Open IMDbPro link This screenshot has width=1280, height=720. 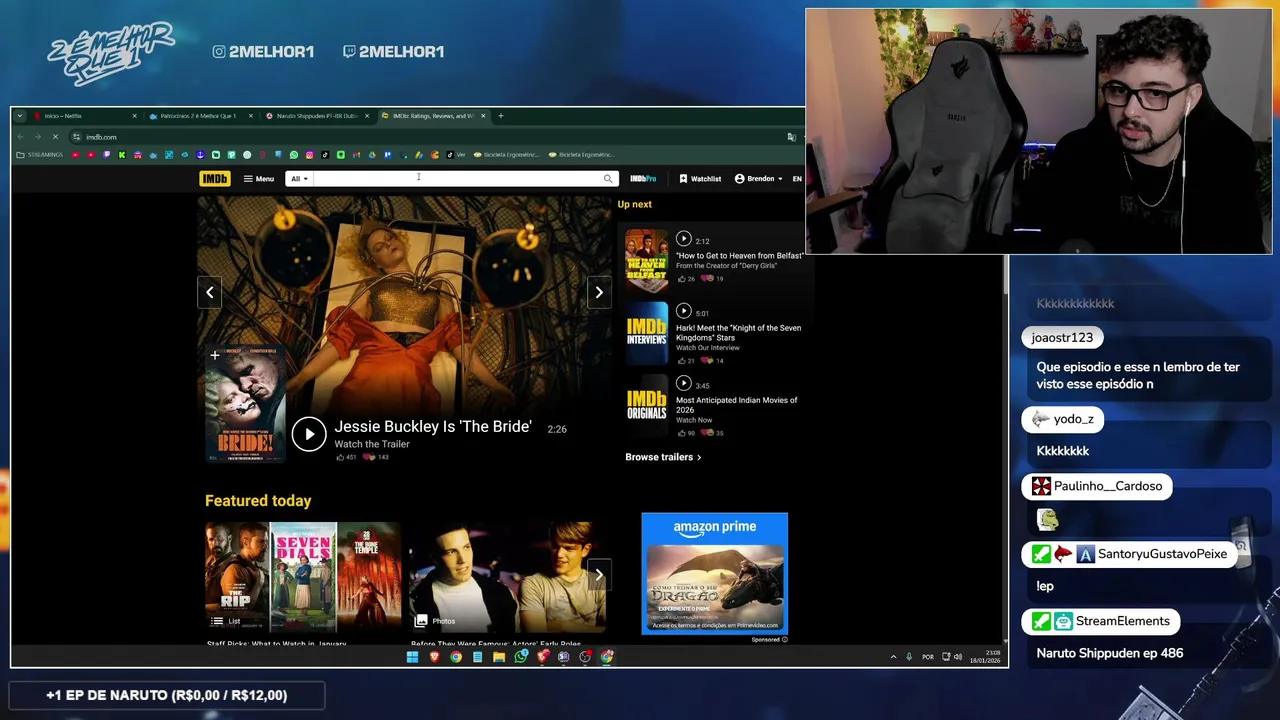point(643,179)
